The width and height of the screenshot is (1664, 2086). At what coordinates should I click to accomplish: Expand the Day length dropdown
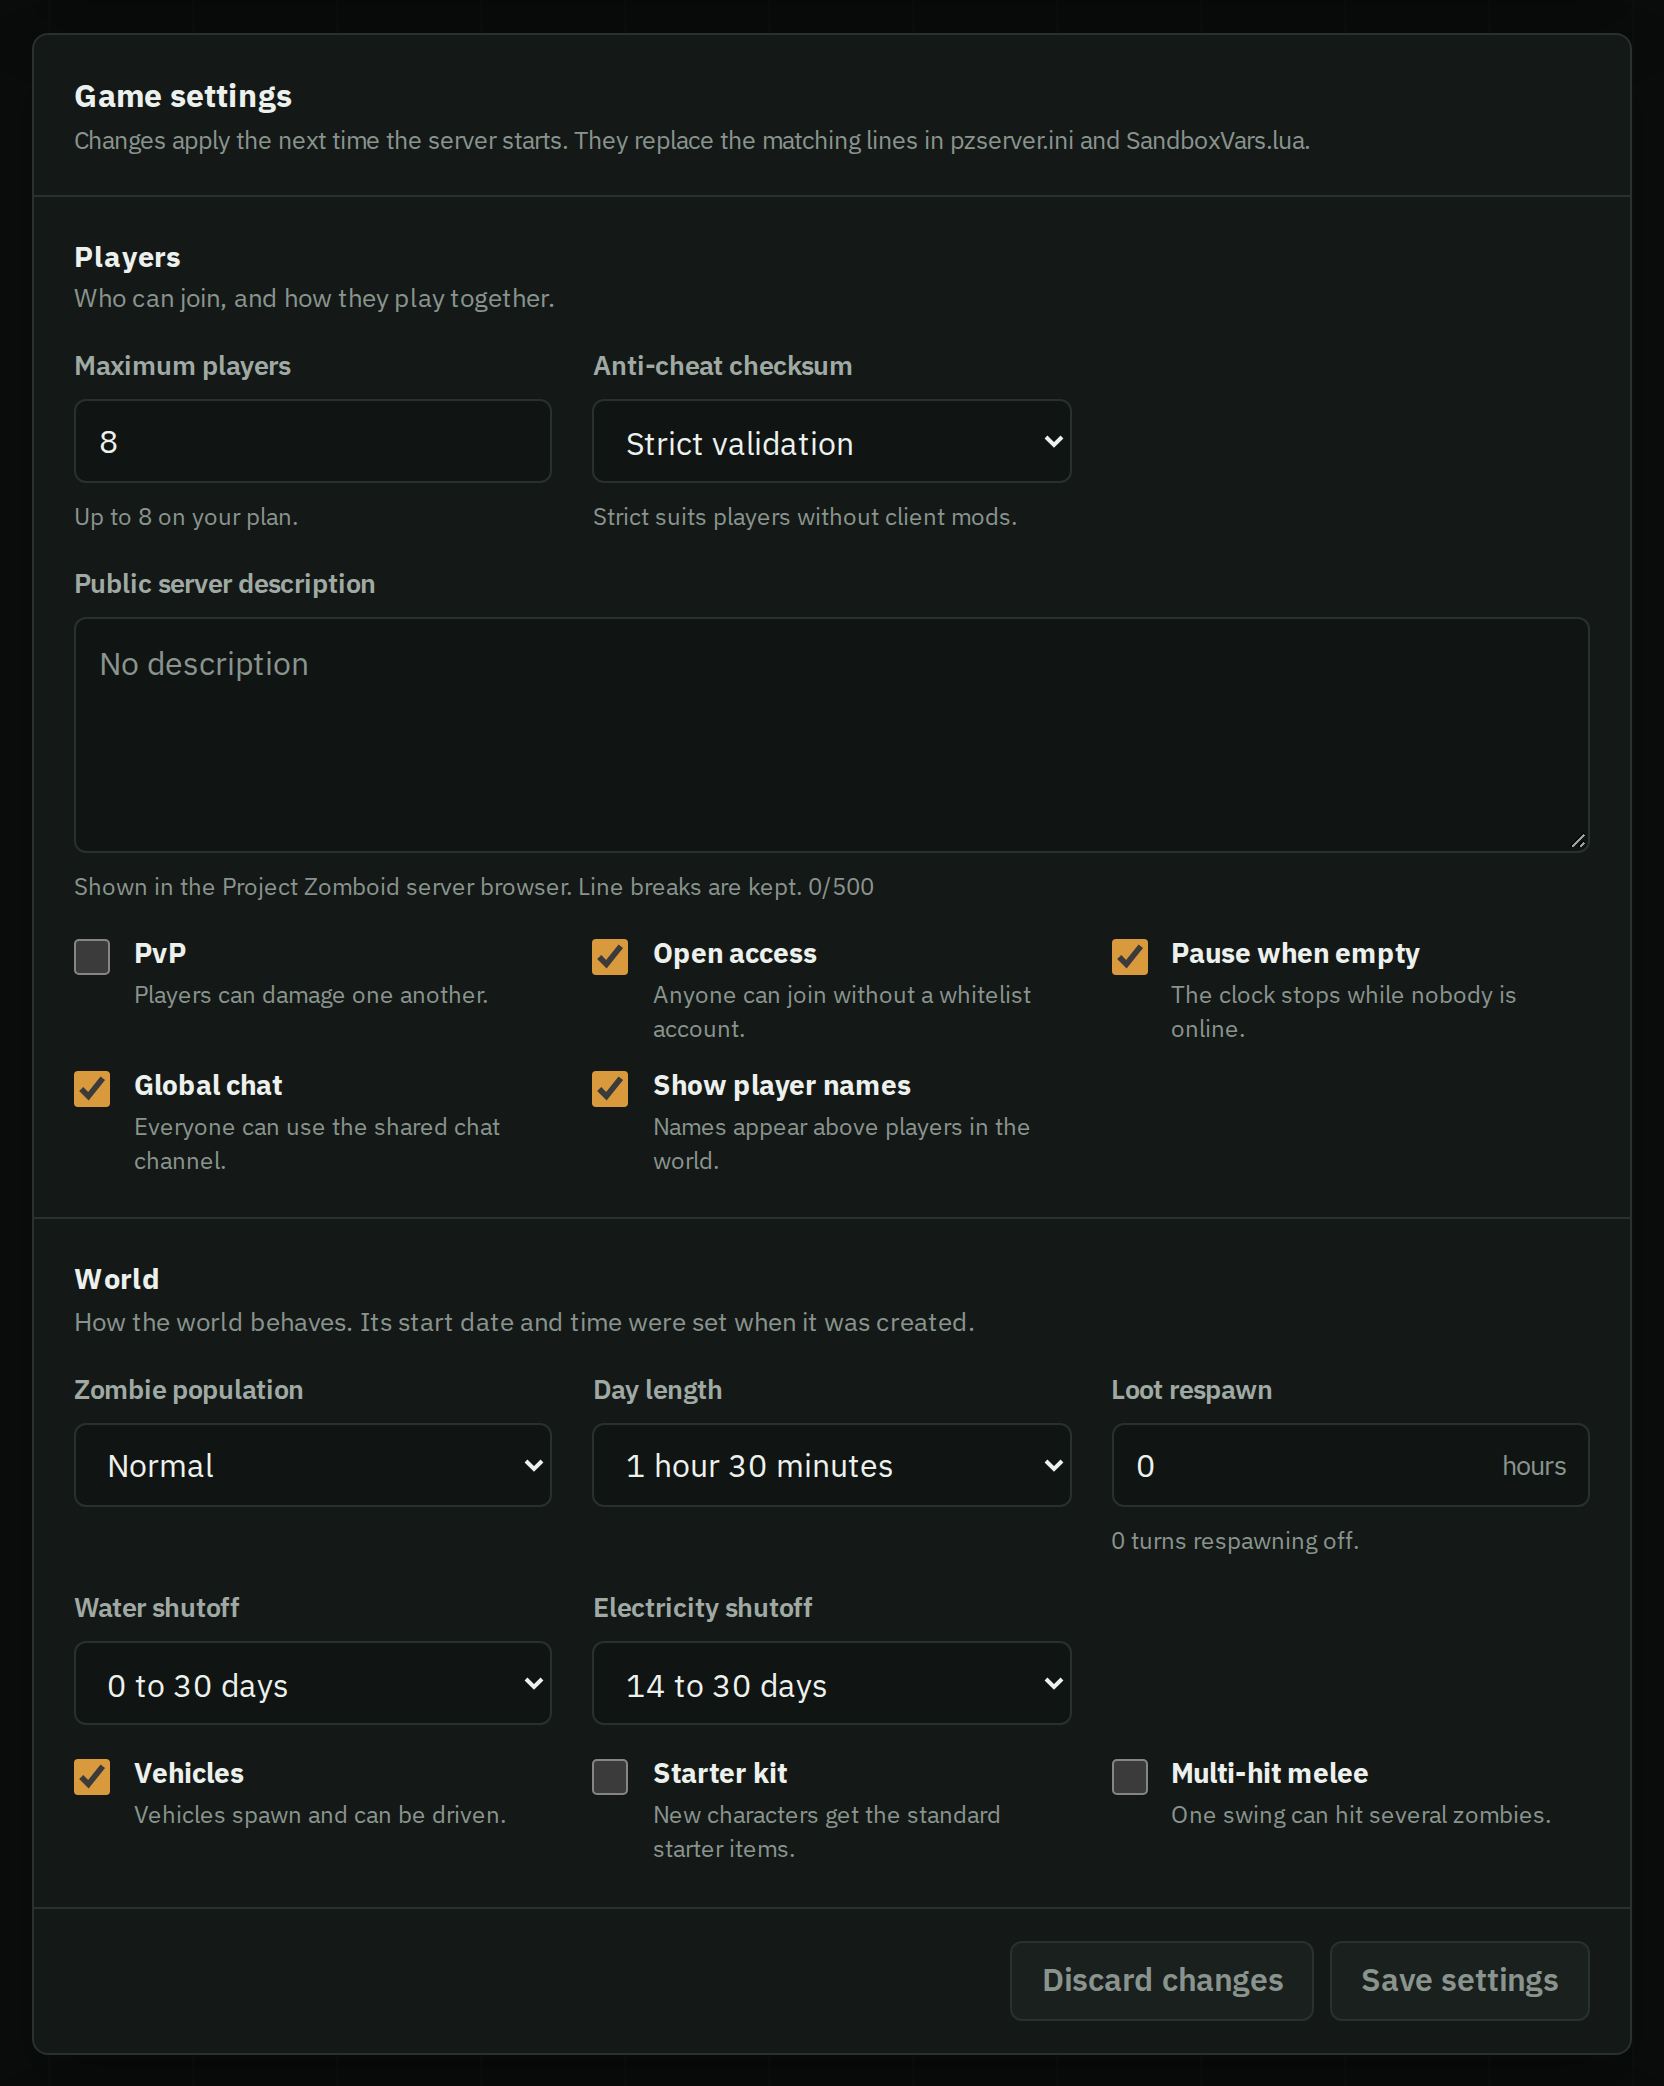pos(831,1465)
